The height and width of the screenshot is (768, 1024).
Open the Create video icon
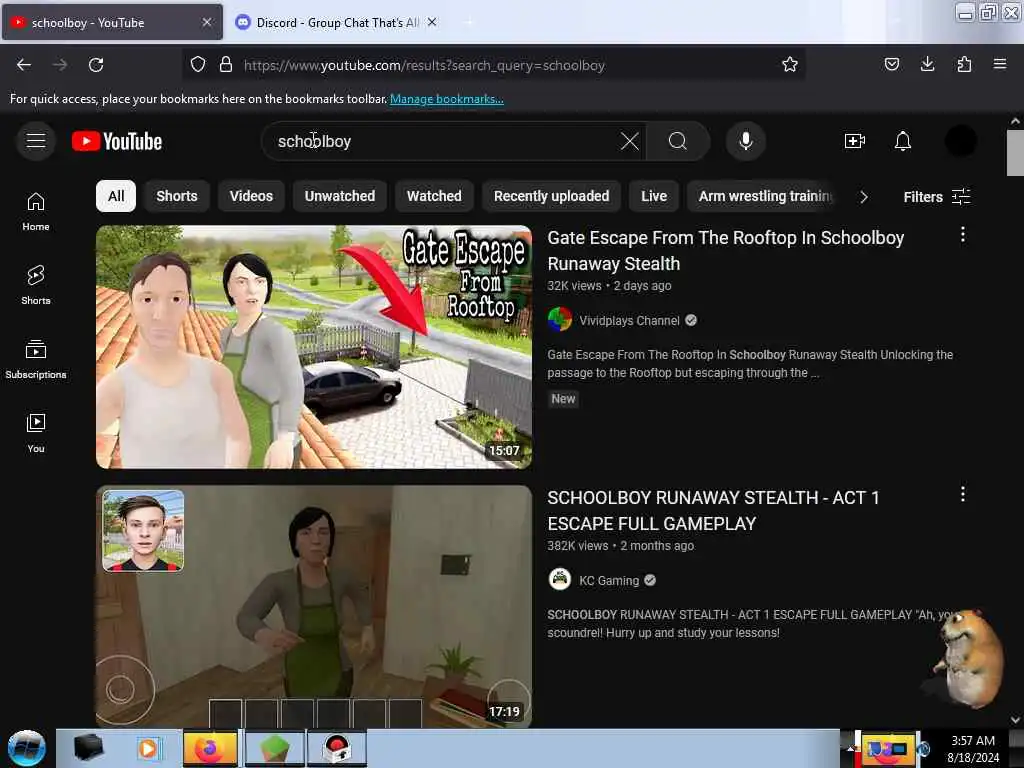point(854,141)
